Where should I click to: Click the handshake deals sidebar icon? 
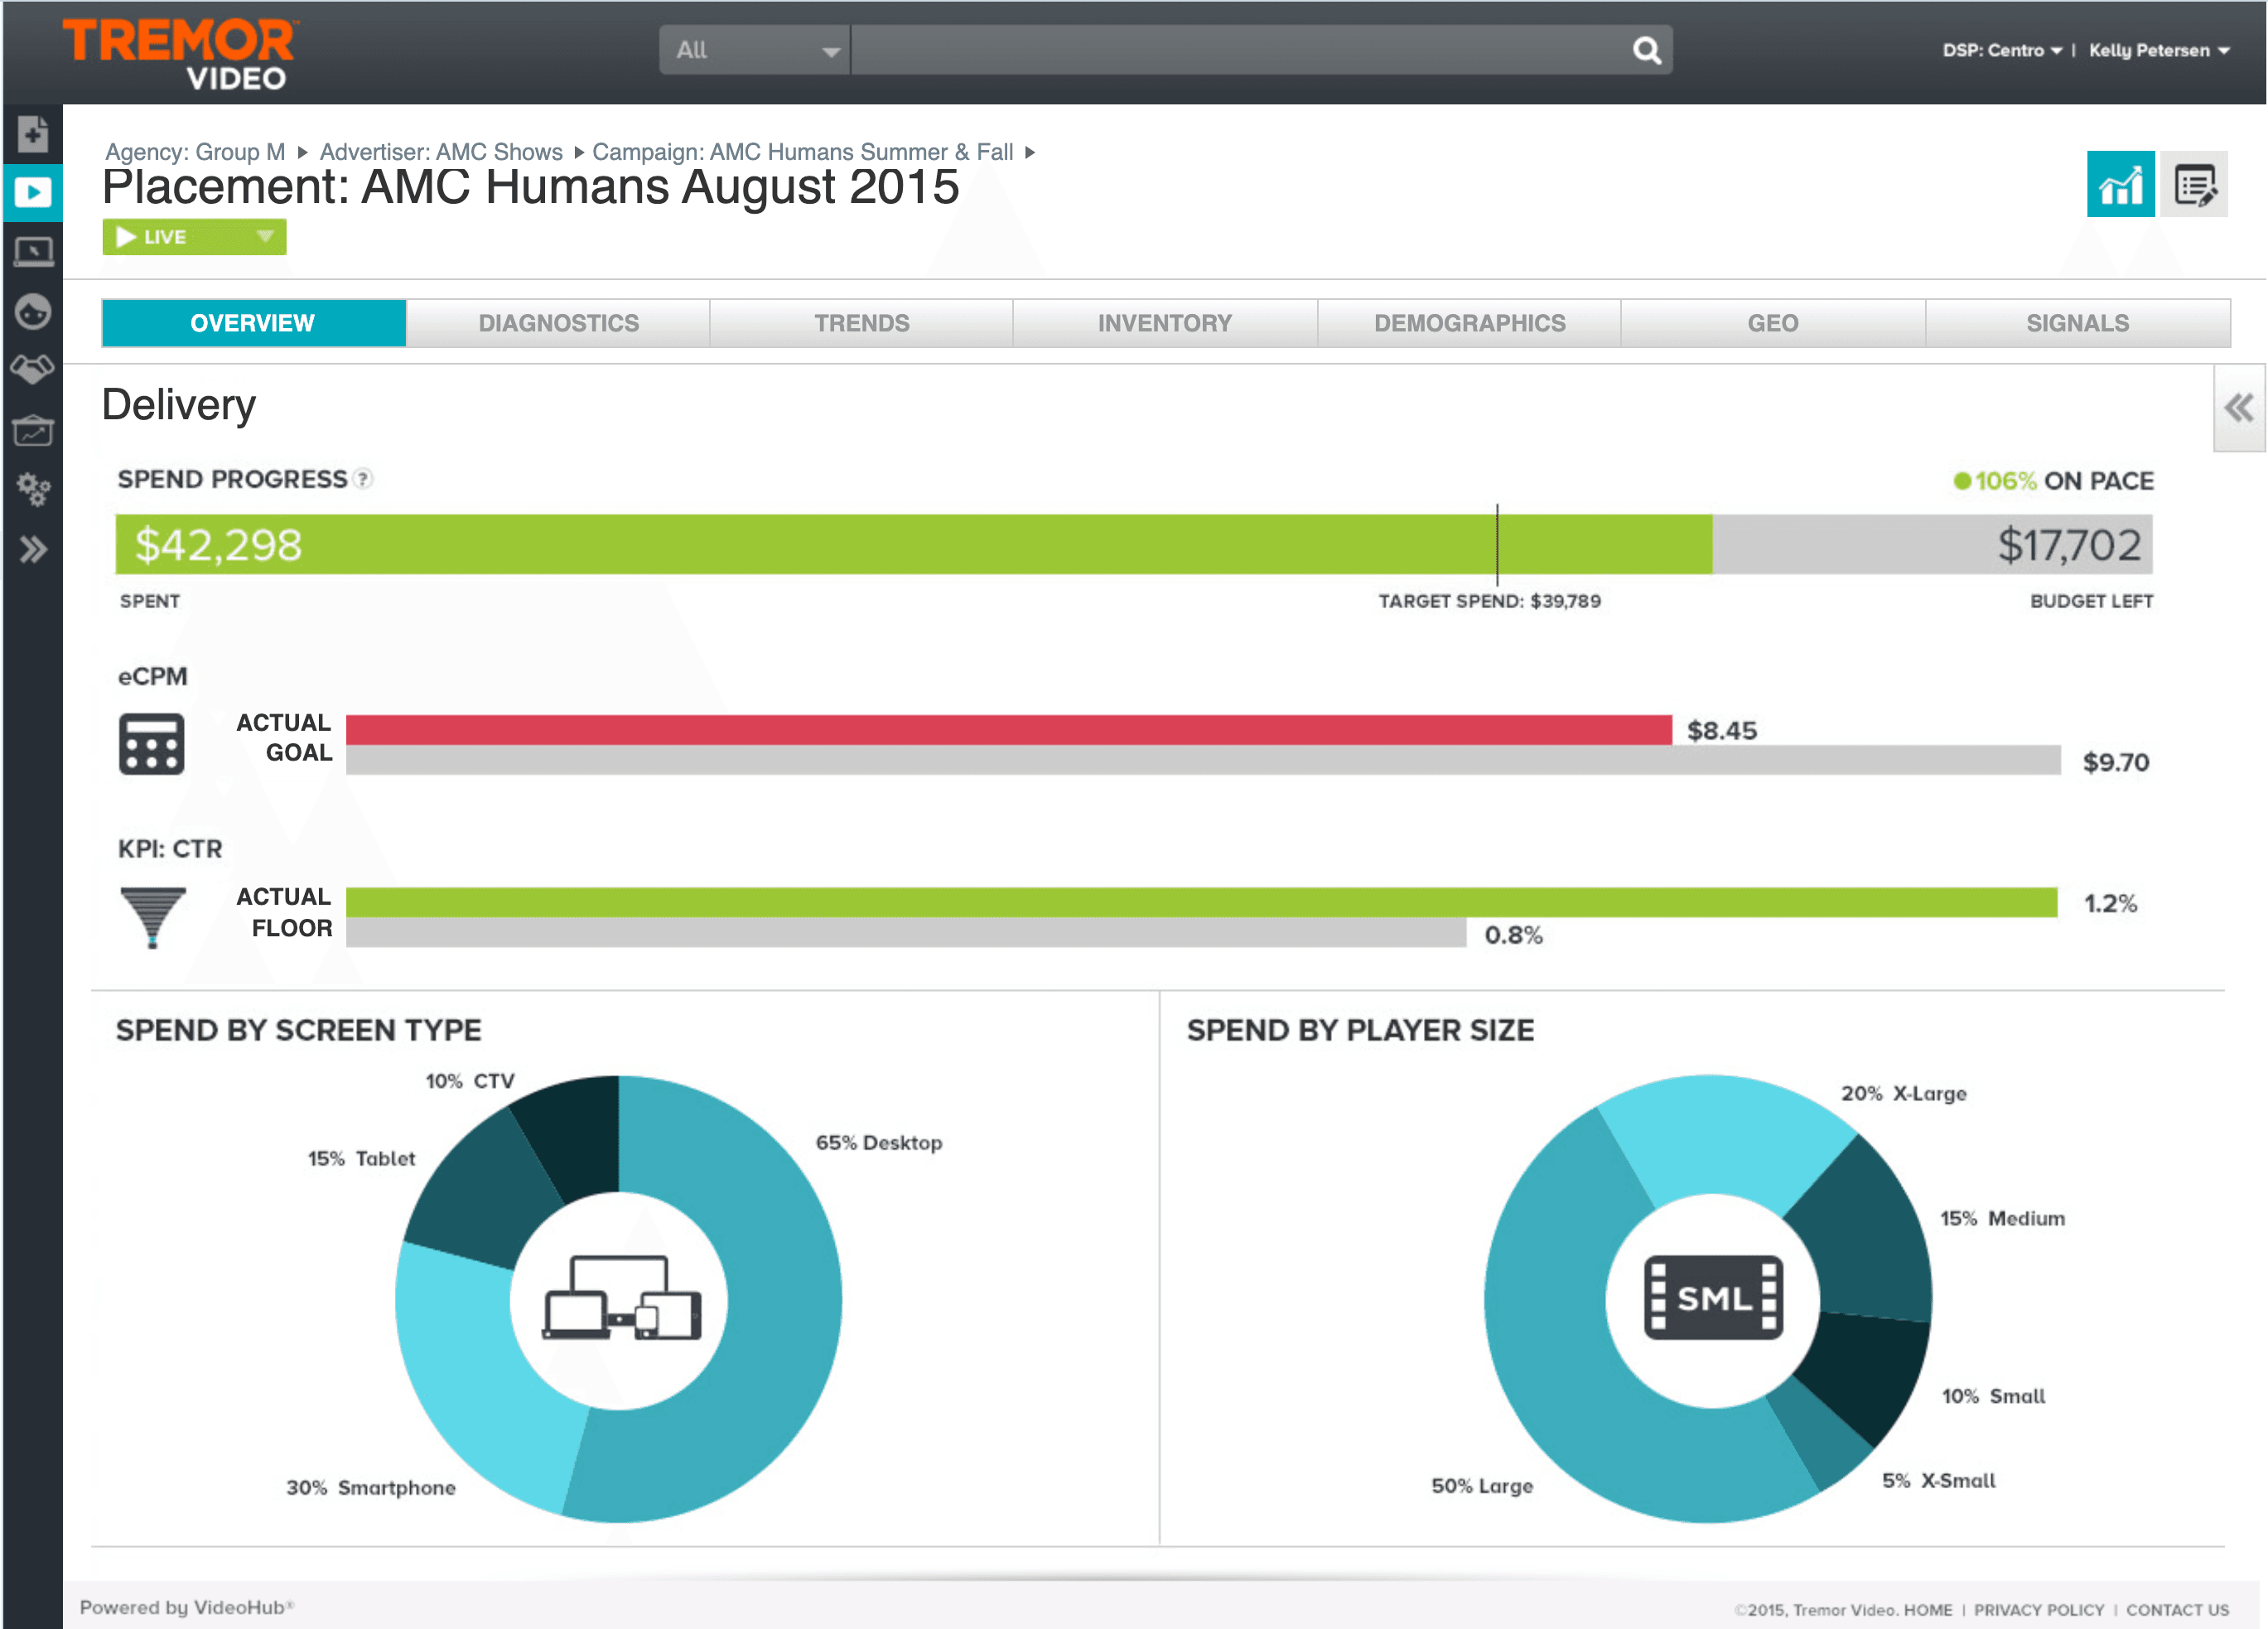pyautogui.click(x=32, y=370)
